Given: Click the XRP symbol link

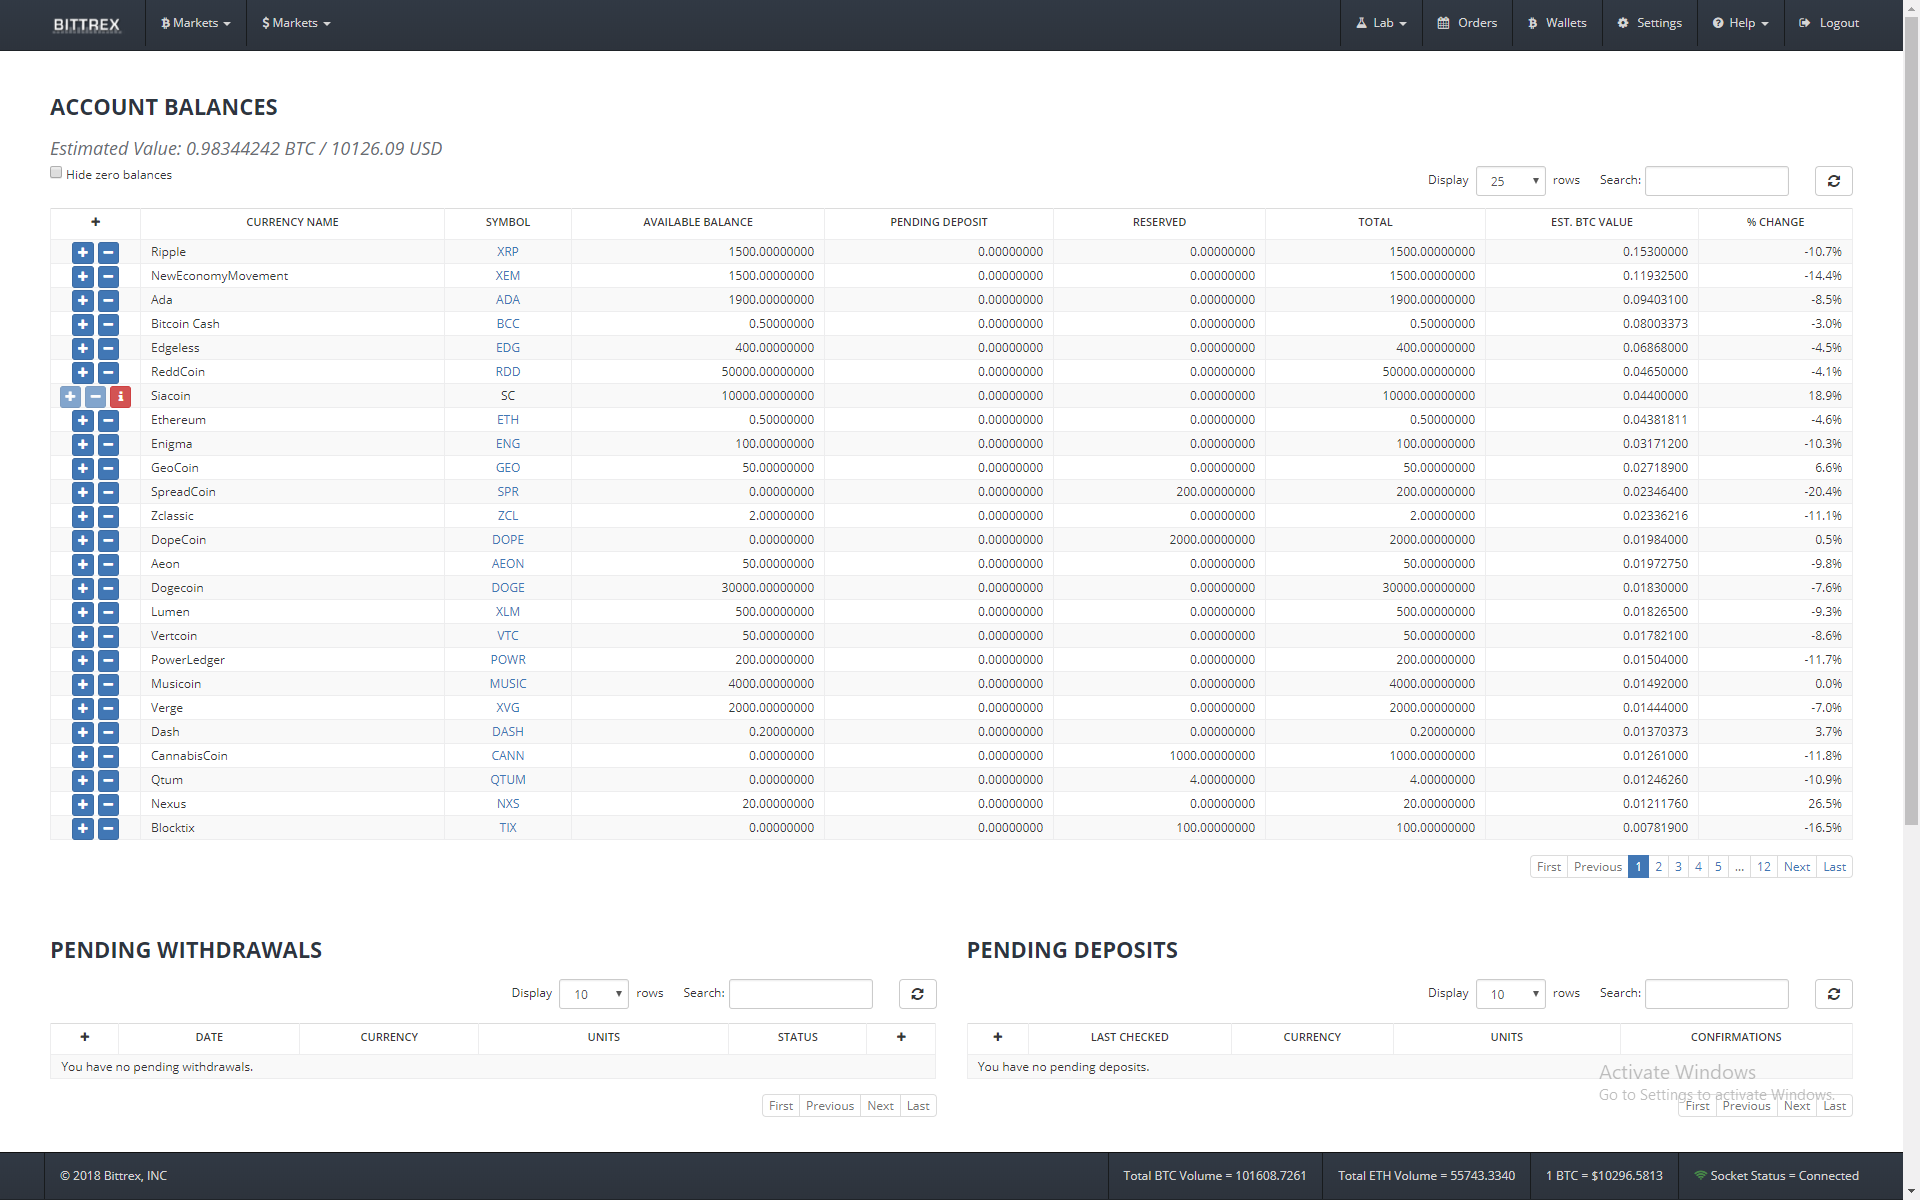Looking at the screenshot, I should click(508, 252).
